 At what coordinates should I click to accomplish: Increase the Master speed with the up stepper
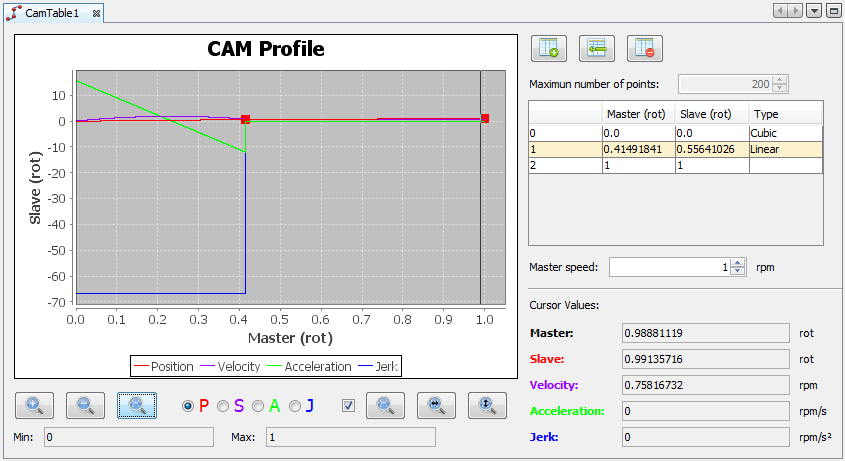click(738, 263)
